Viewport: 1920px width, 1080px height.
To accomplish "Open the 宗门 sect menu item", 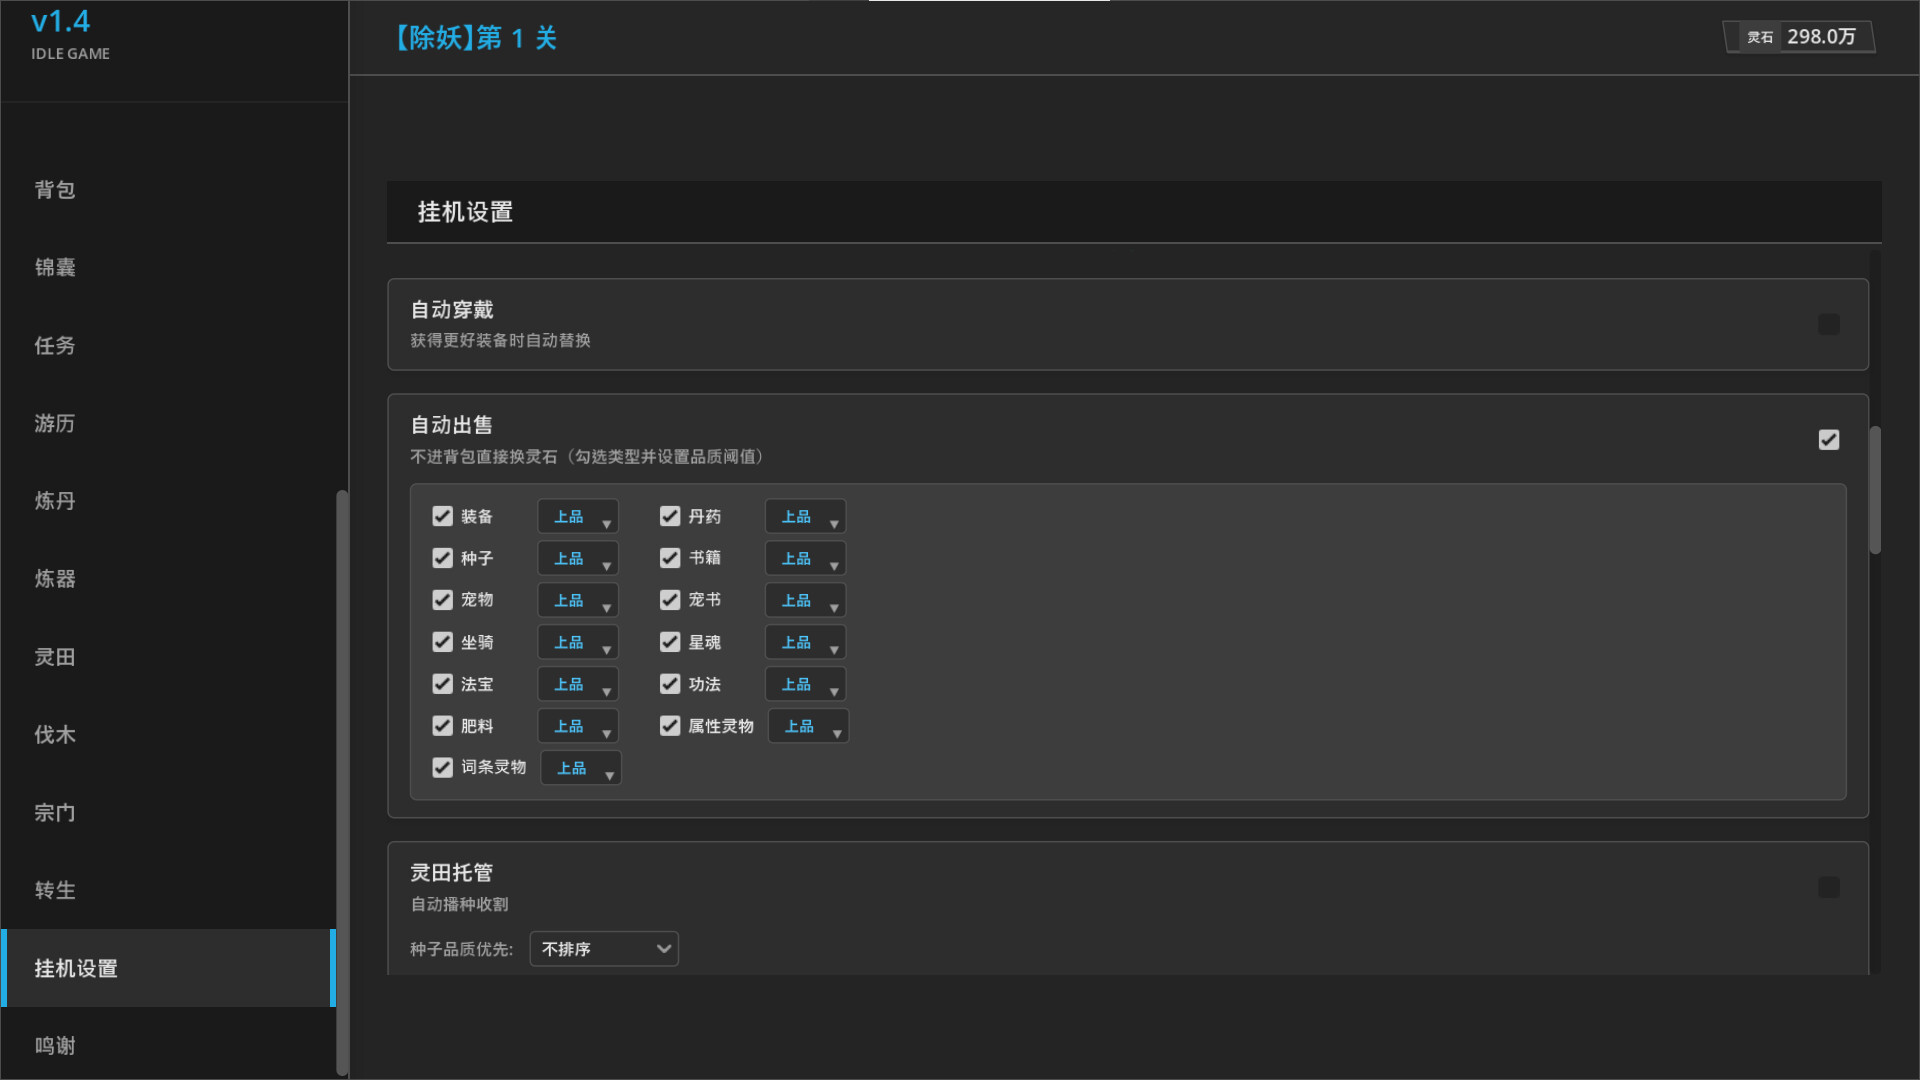I will point(55,813).
